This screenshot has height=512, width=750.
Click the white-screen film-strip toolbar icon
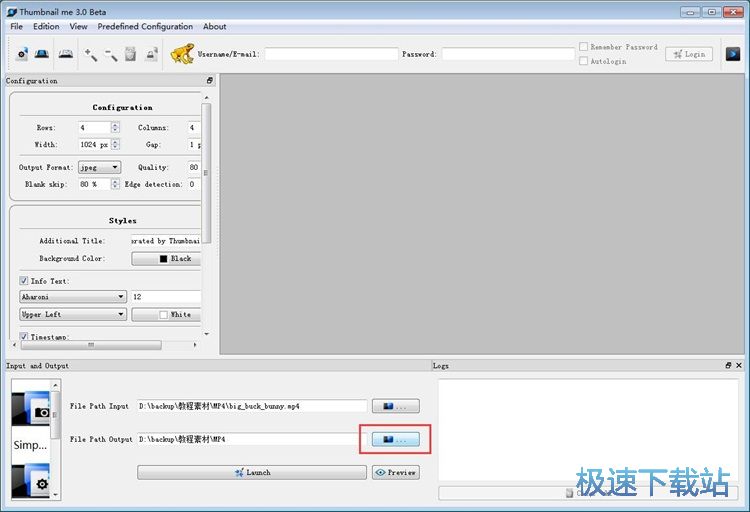[66, 54]
